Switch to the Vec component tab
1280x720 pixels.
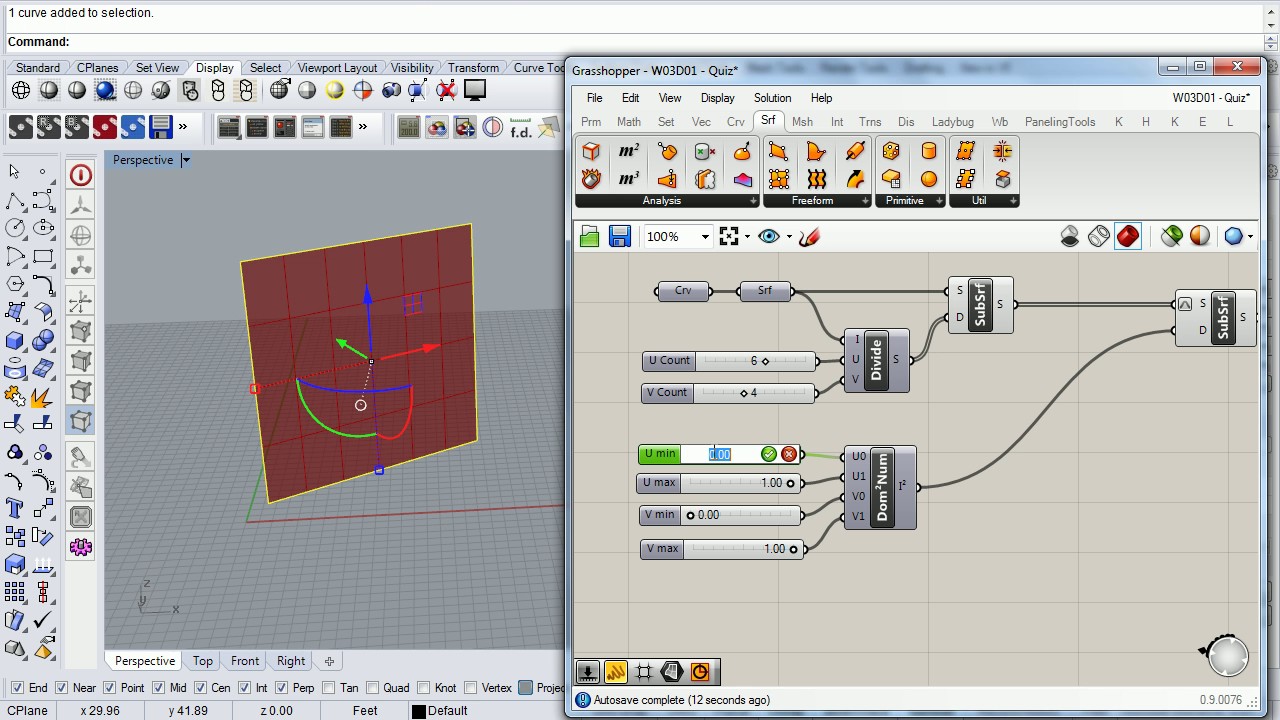pos(701,122)
